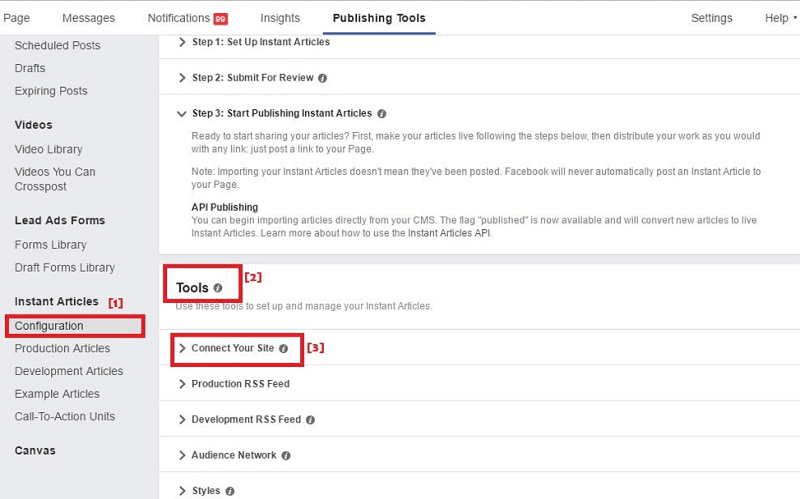Click info icon beside Styles
800x499 pixels.
pos(230,491)
